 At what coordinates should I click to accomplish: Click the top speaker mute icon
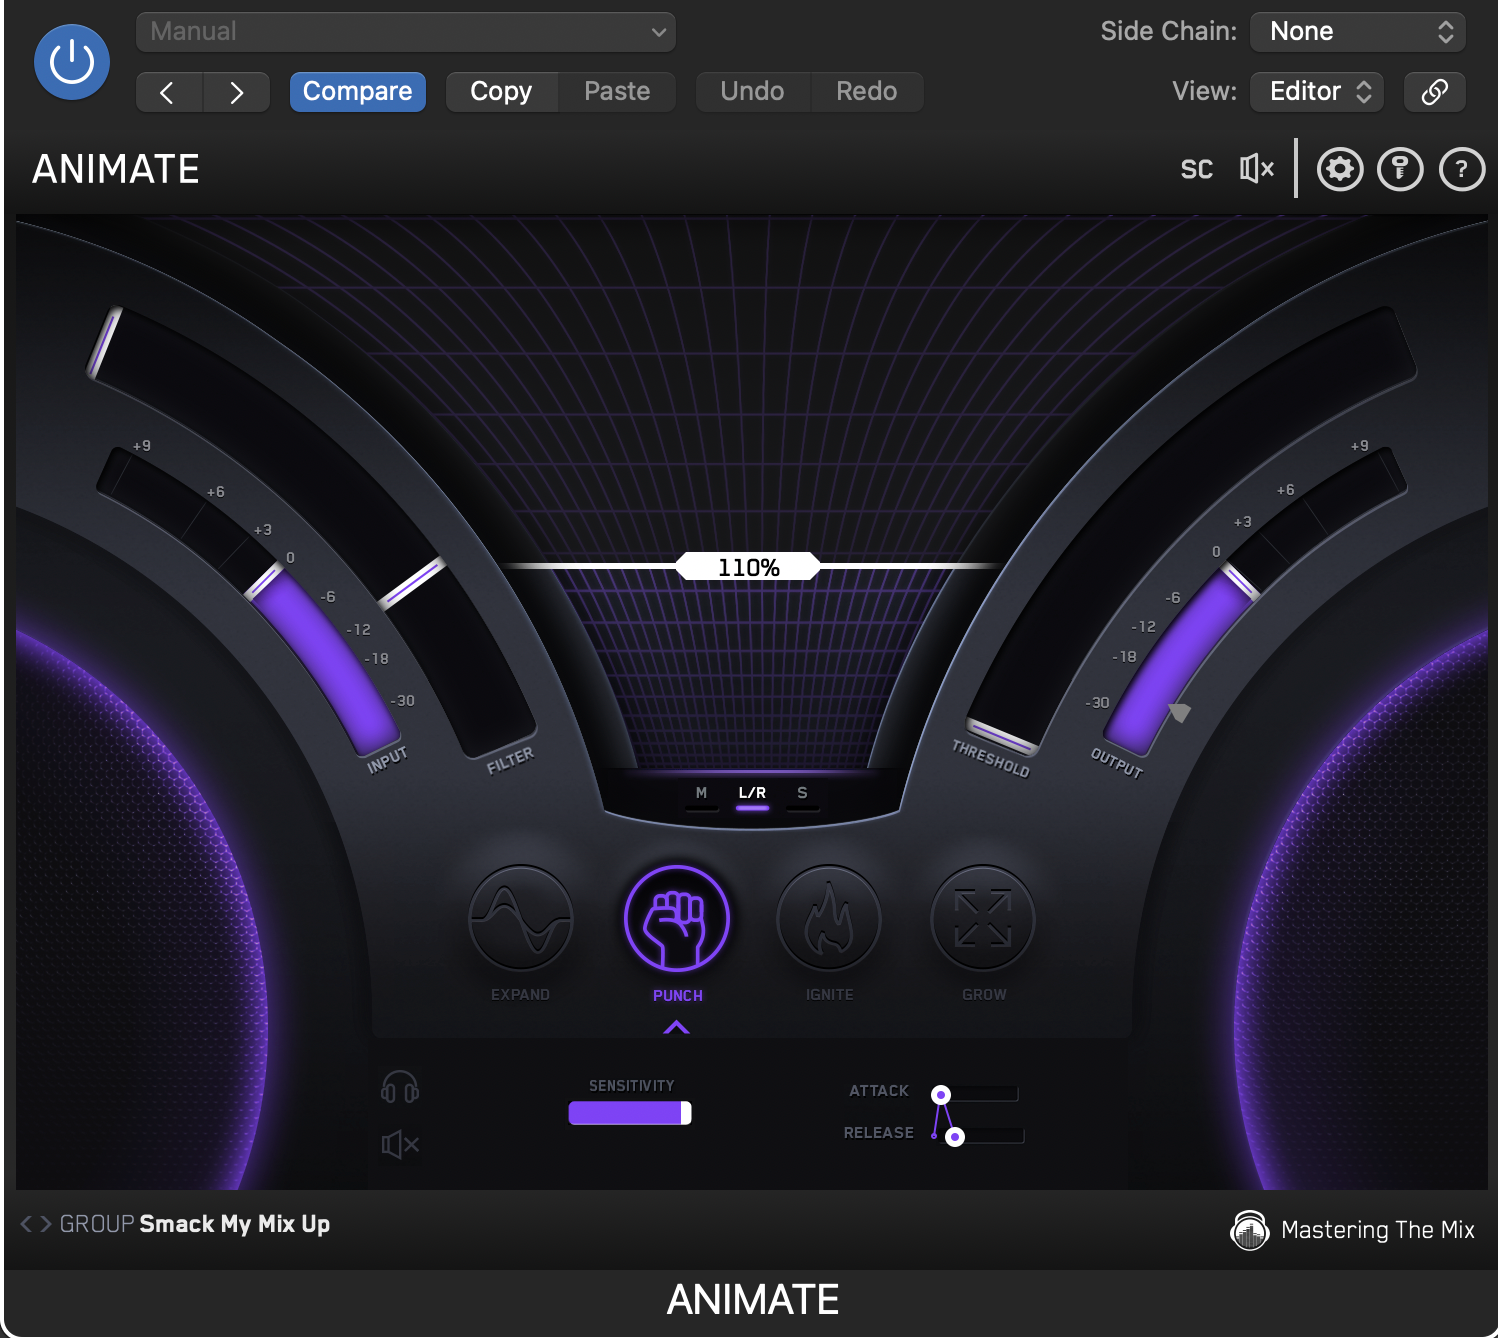coord(1257,169)
